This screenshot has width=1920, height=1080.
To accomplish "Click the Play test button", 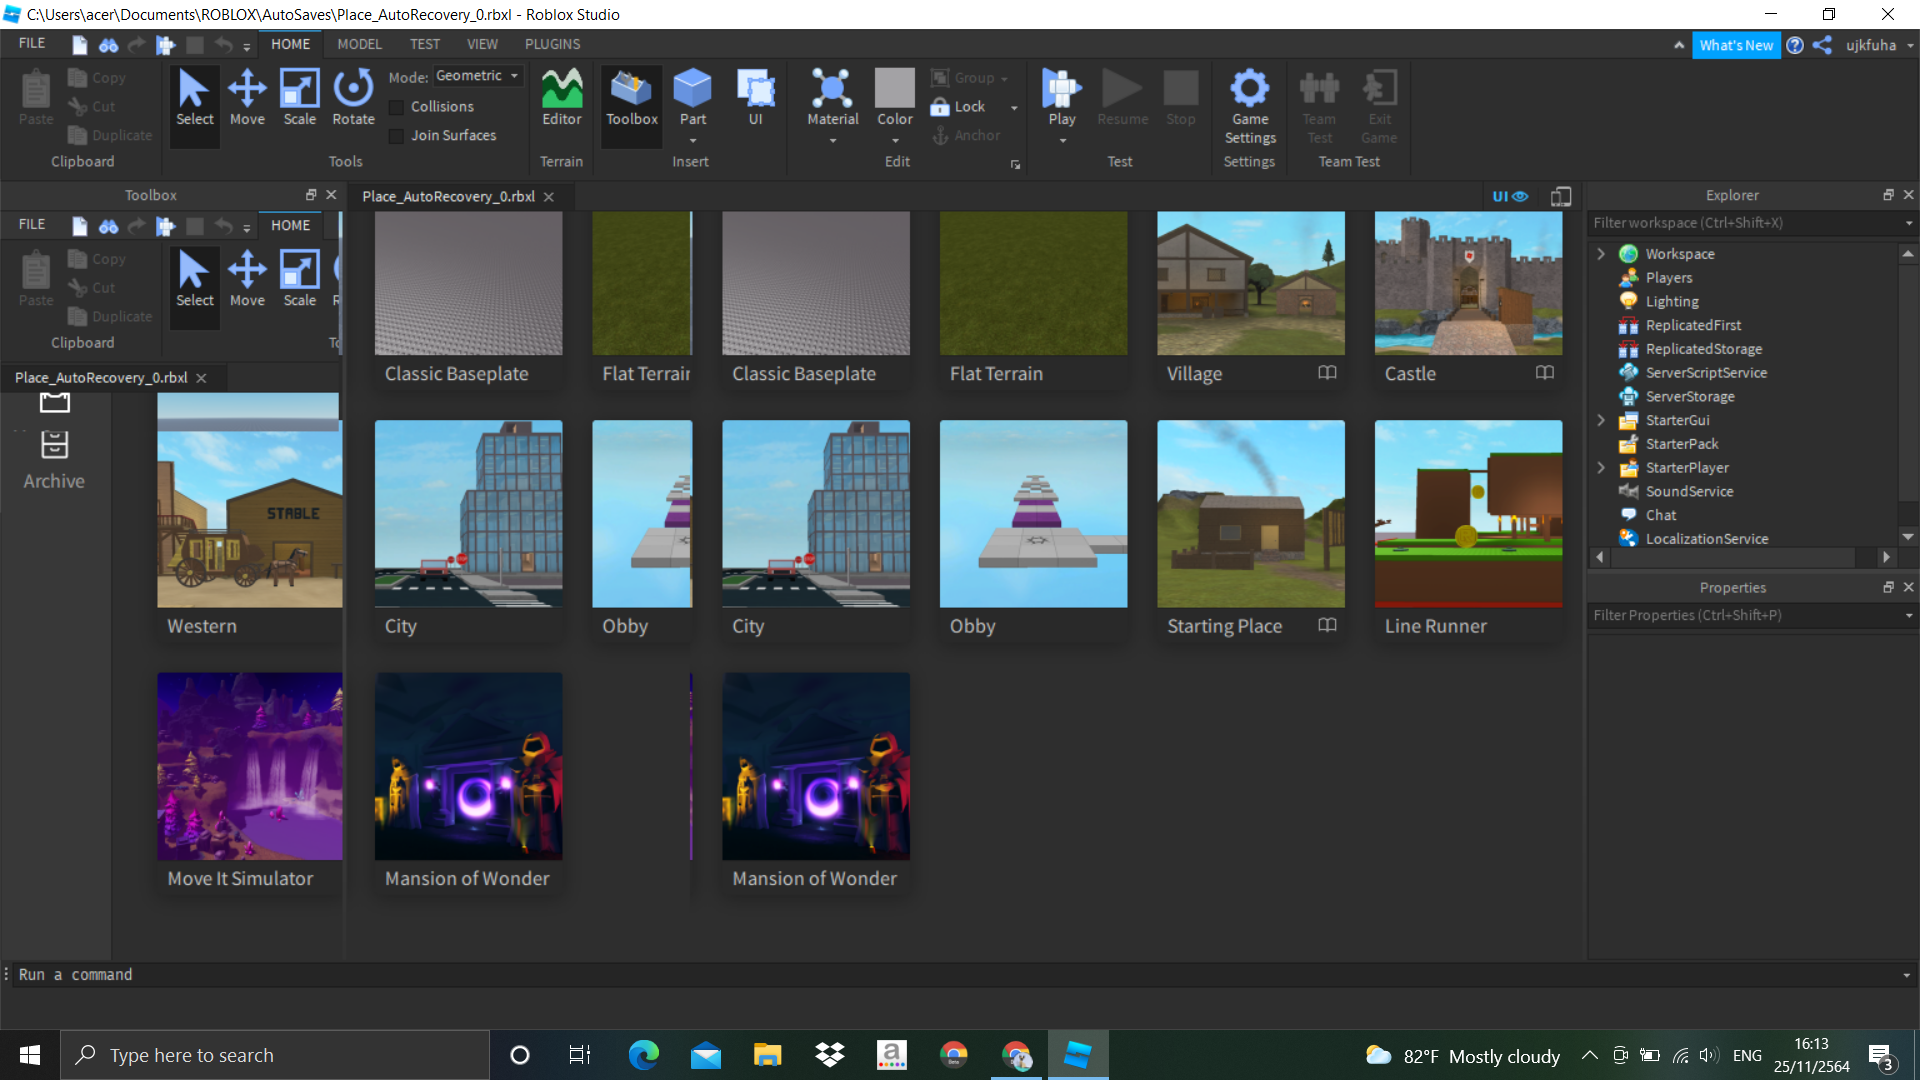I will 1061,98.
